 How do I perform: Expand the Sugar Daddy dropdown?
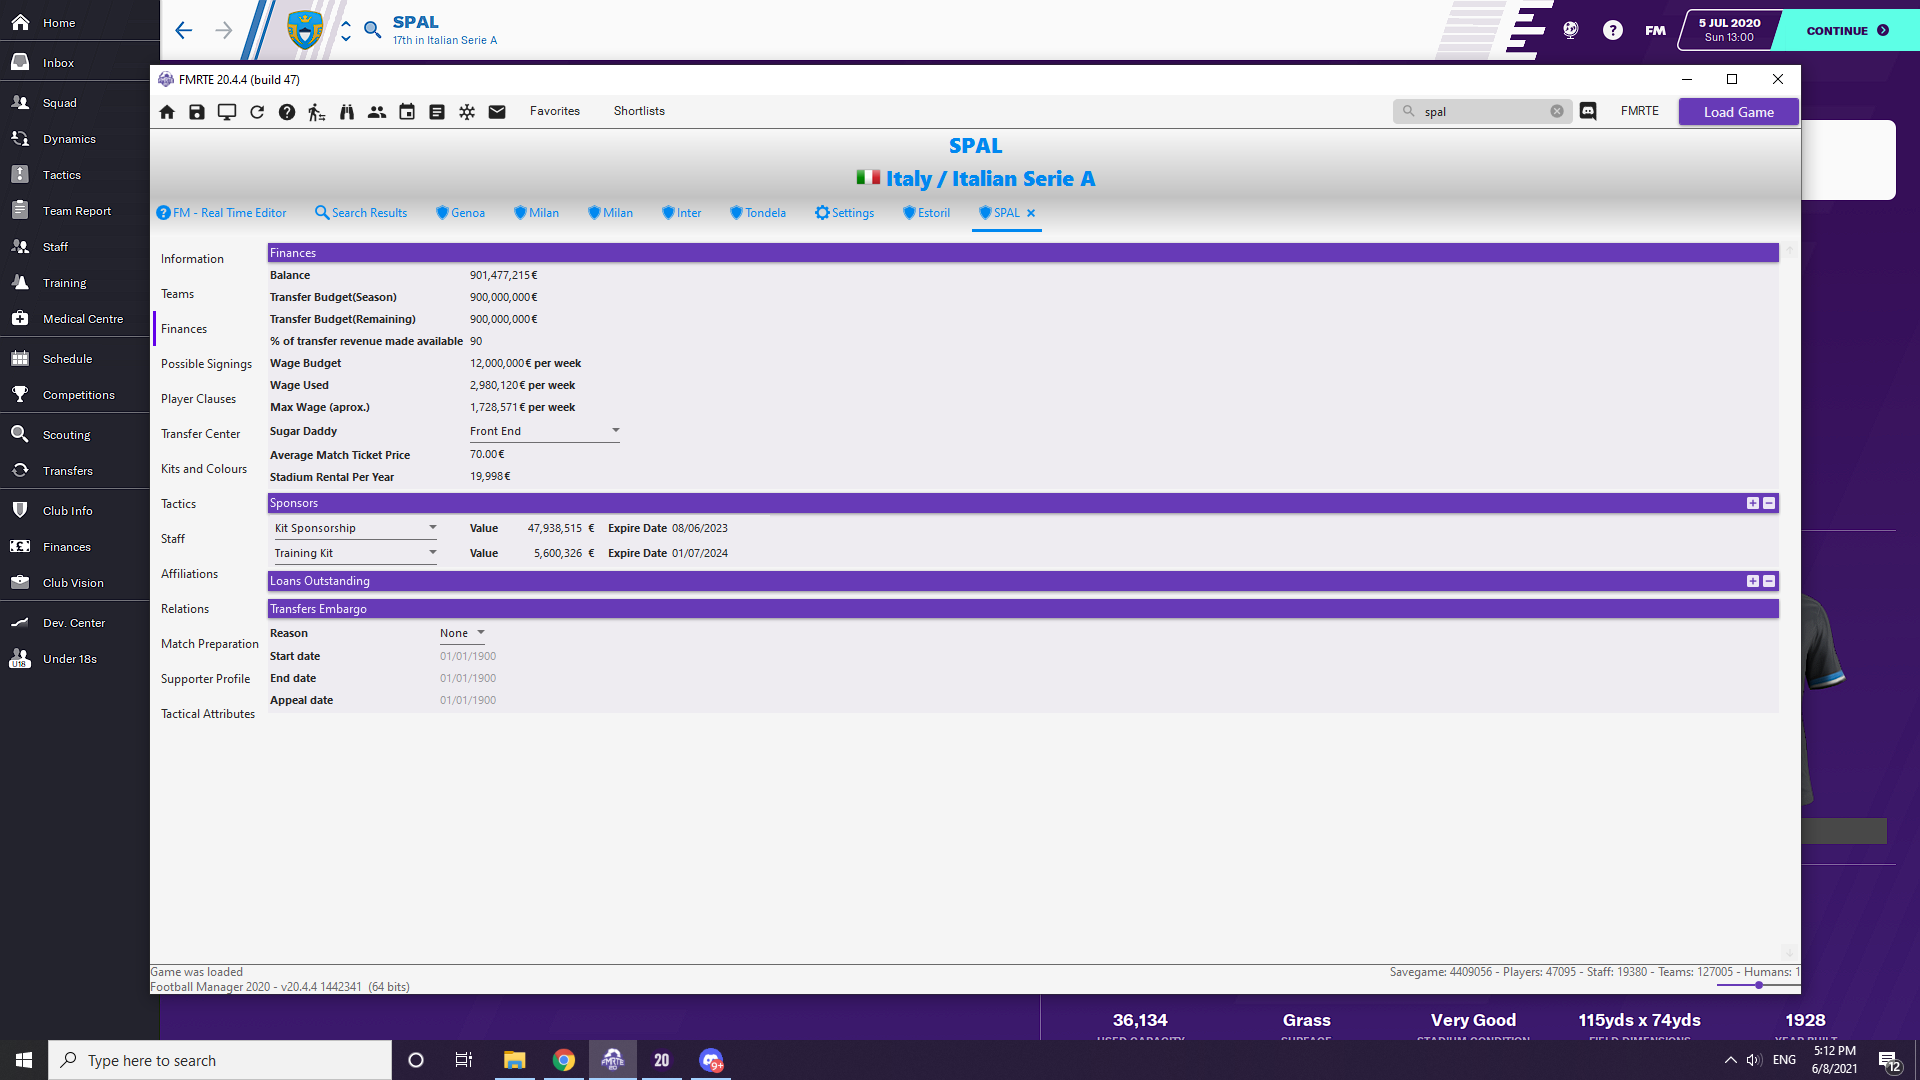point(616,431)
